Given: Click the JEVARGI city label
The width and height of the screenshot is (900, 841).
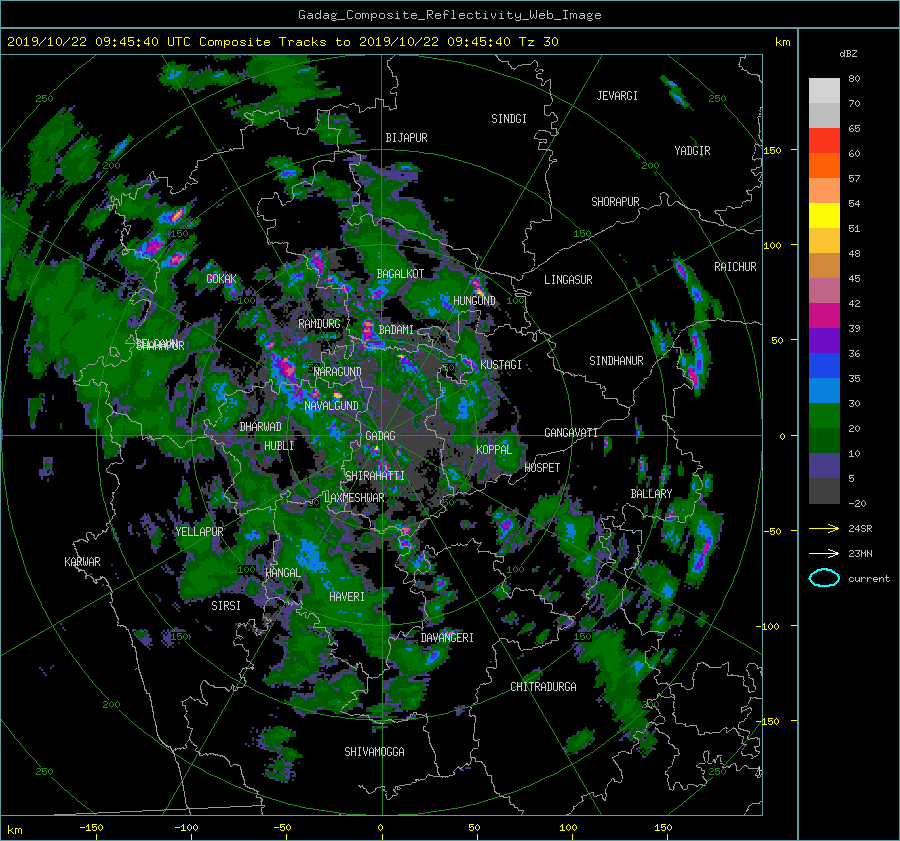Looking at the screenshot, I should pos(617,96).
